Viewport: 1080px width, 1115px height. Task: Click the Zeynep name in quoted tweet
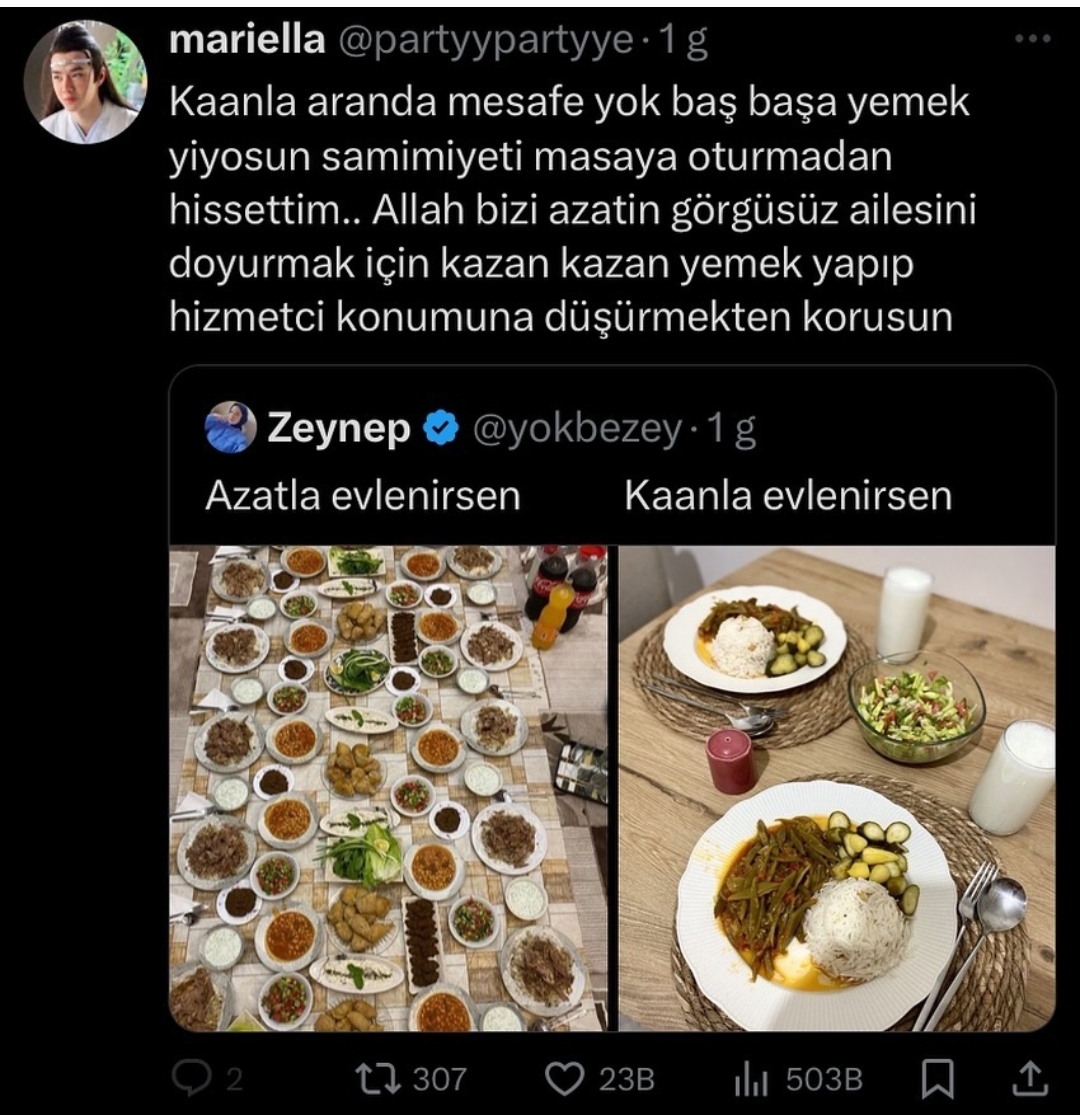[x=338, y=429]
